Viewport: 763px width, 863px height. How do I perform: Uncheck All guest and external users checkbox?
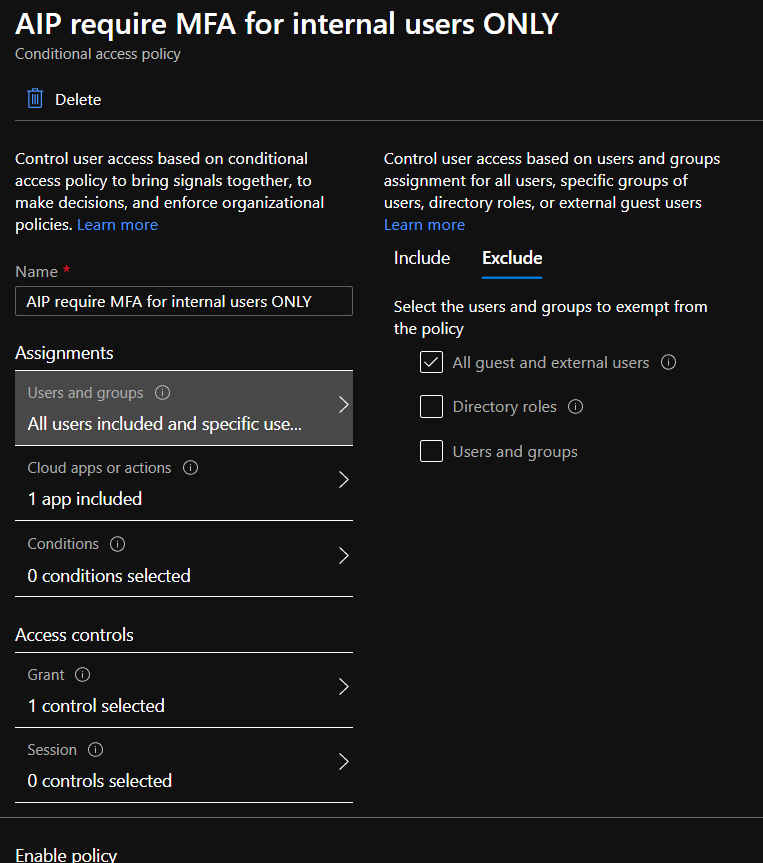[x=431, y=362]
